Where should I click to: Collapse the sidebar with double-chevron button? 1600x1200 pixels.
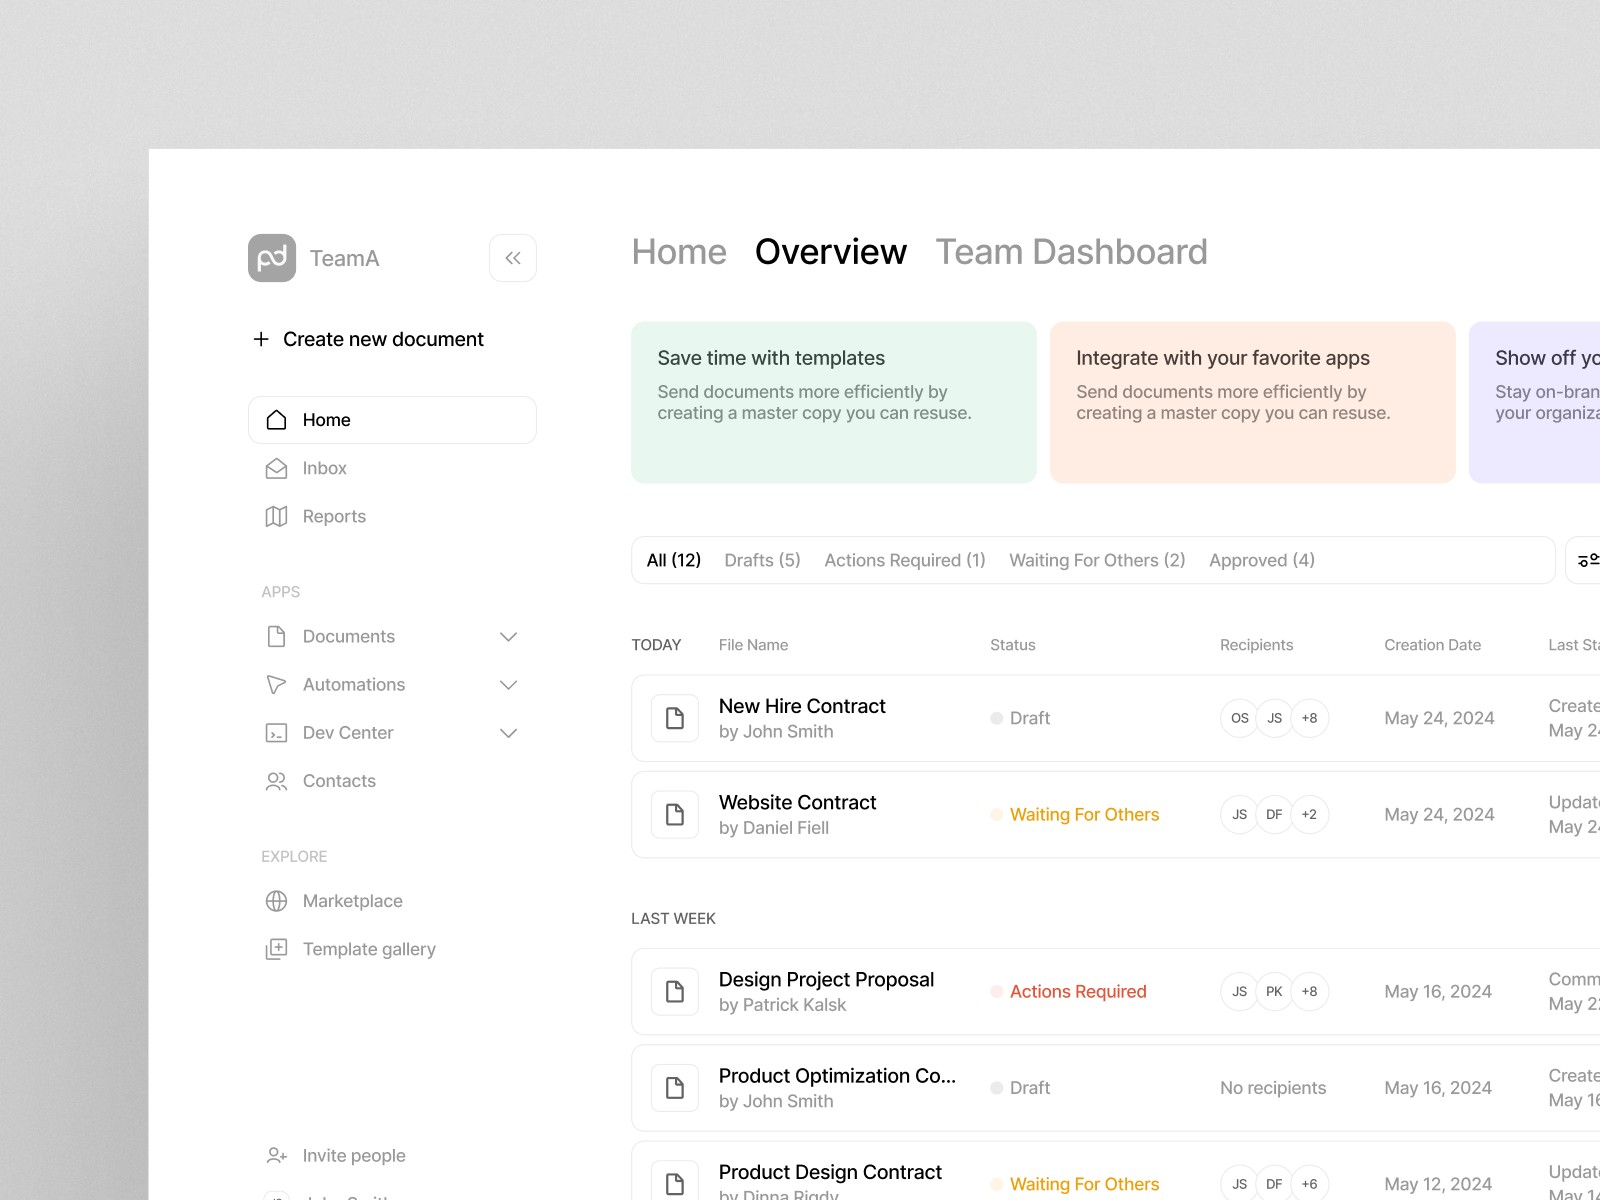pyautogui.click(x=513, y=258)
